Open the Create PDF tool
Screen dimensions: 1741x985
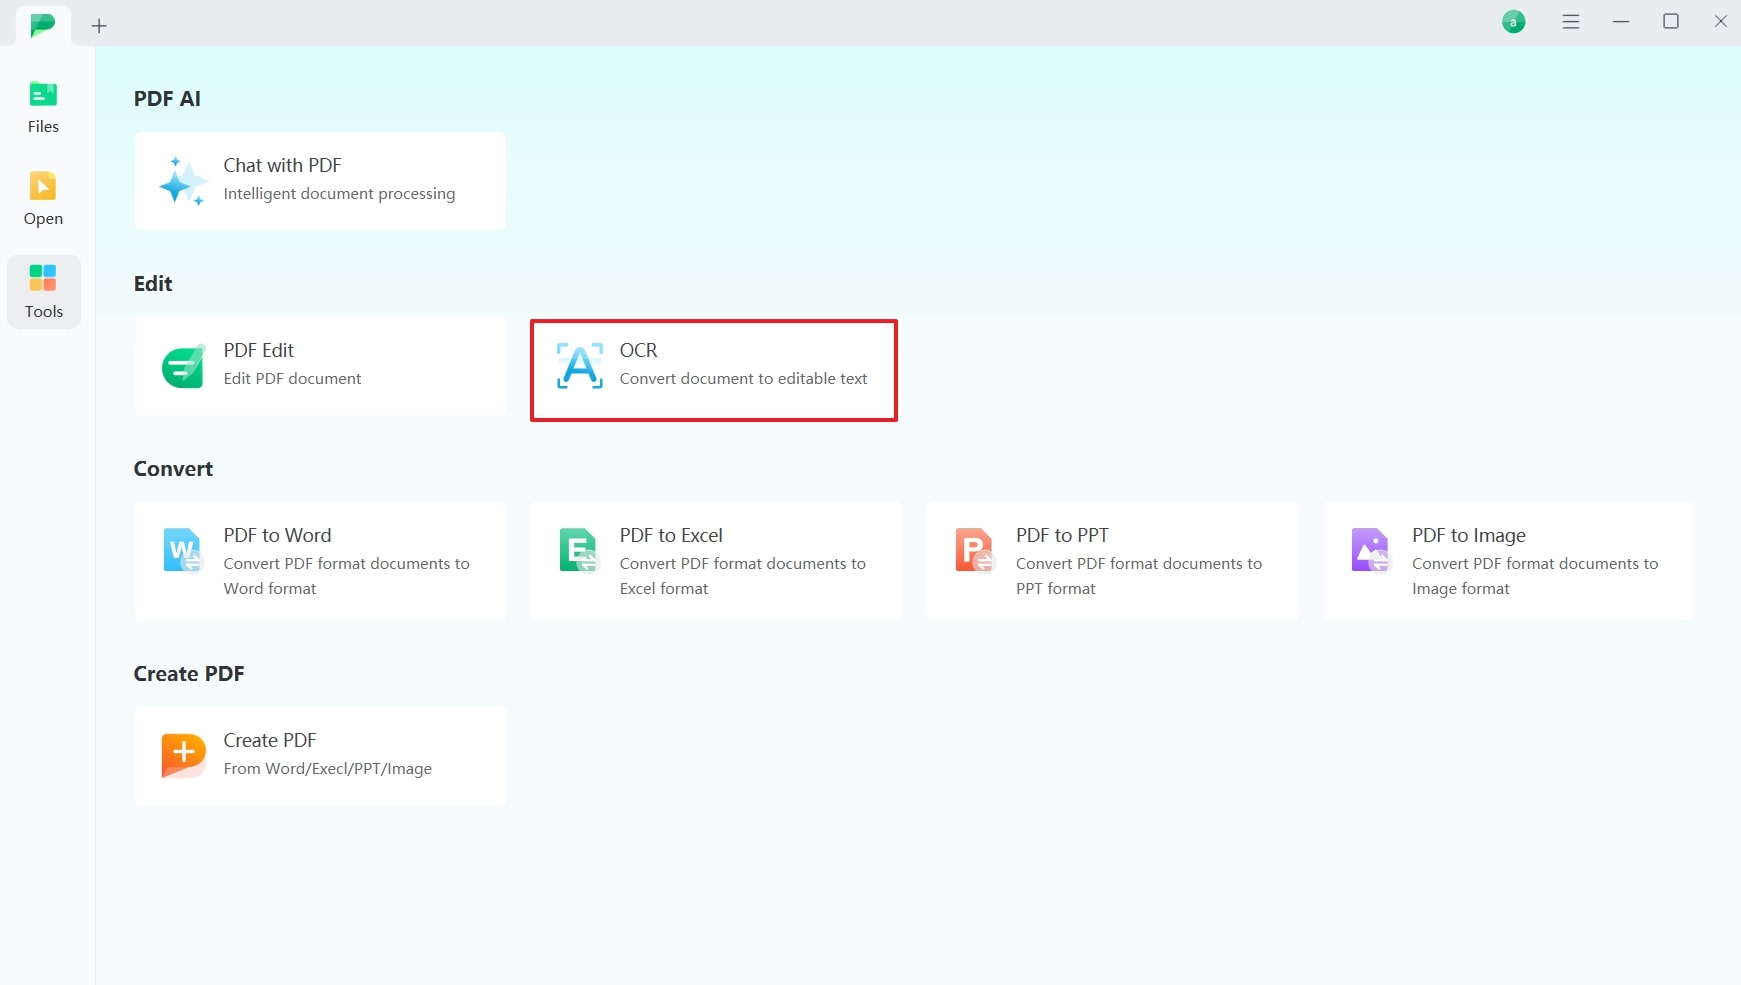(x=320, y=756)
